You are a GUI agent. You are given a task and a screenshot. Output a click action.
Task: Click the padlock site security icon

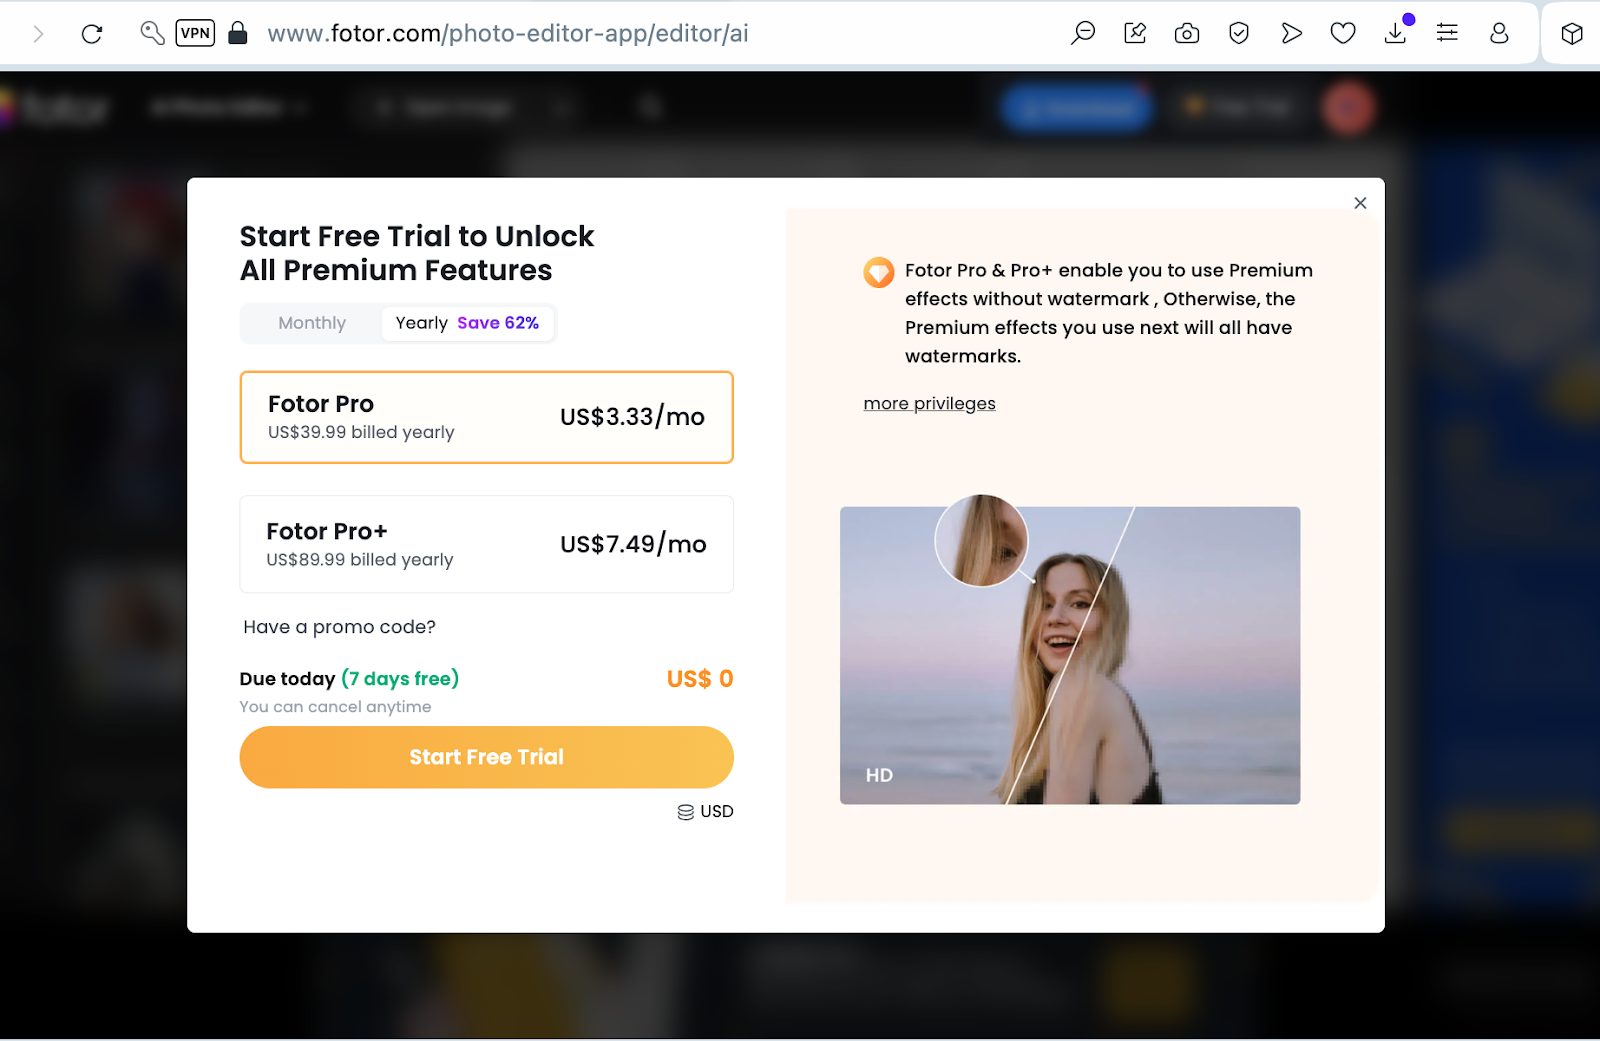coord(238,33)
